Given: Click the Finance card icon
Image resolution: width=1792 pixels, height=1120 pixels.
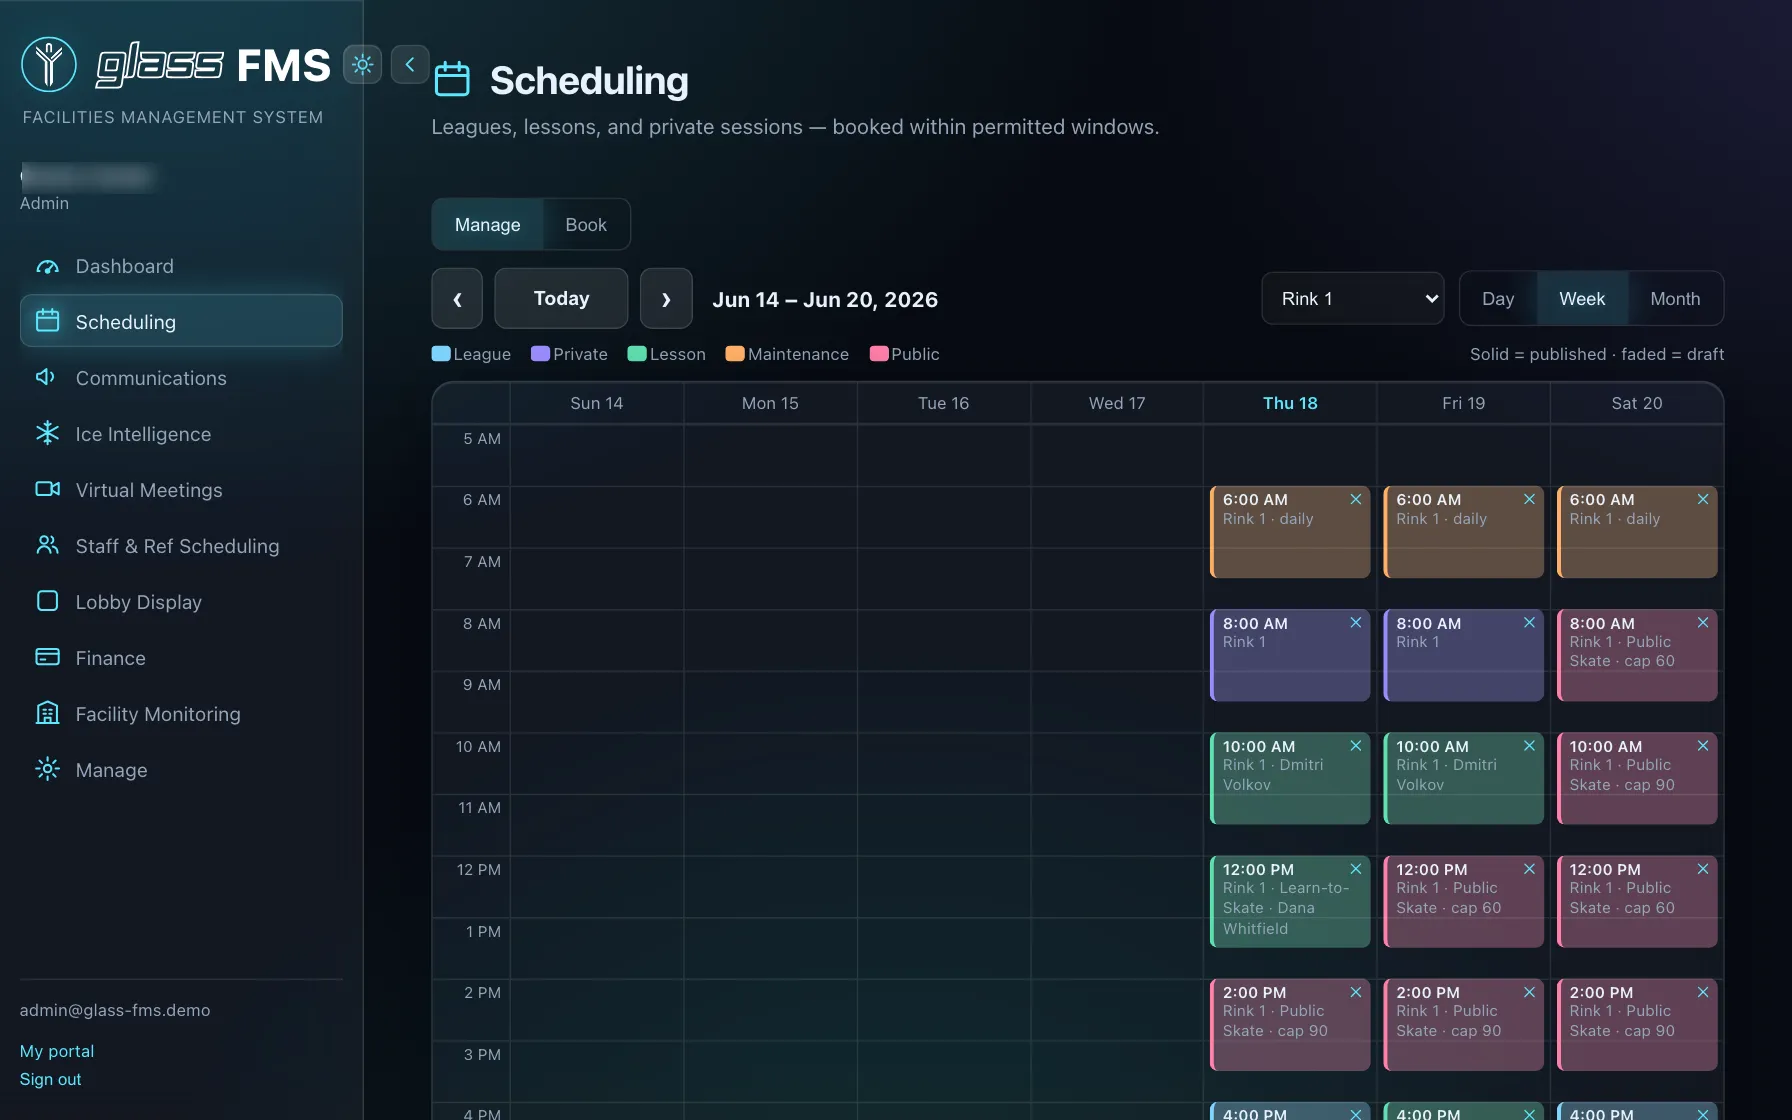Looking at the screenshot, I should click(47, 657).
